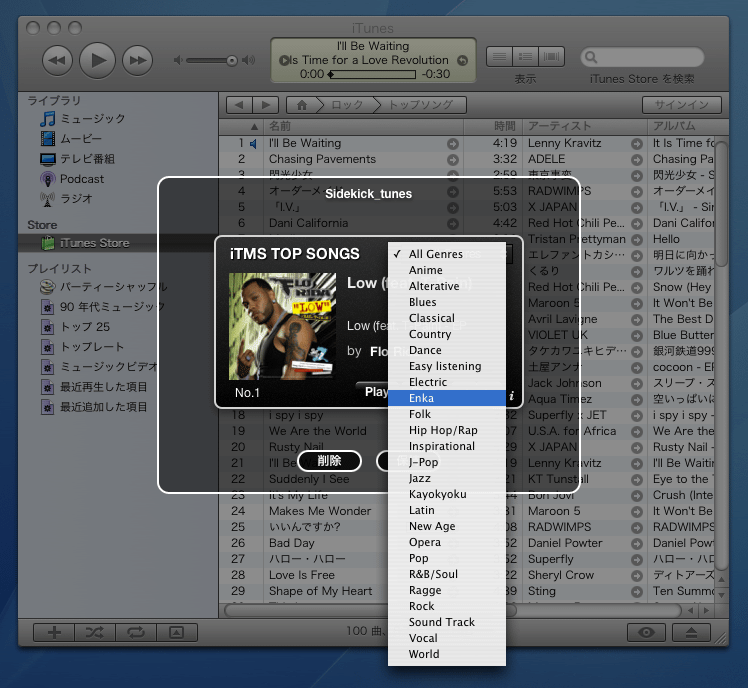Screen dimensions: 748x688
Task: Toggle artwork viewer panel button
Action: click(x=175, y=632)
